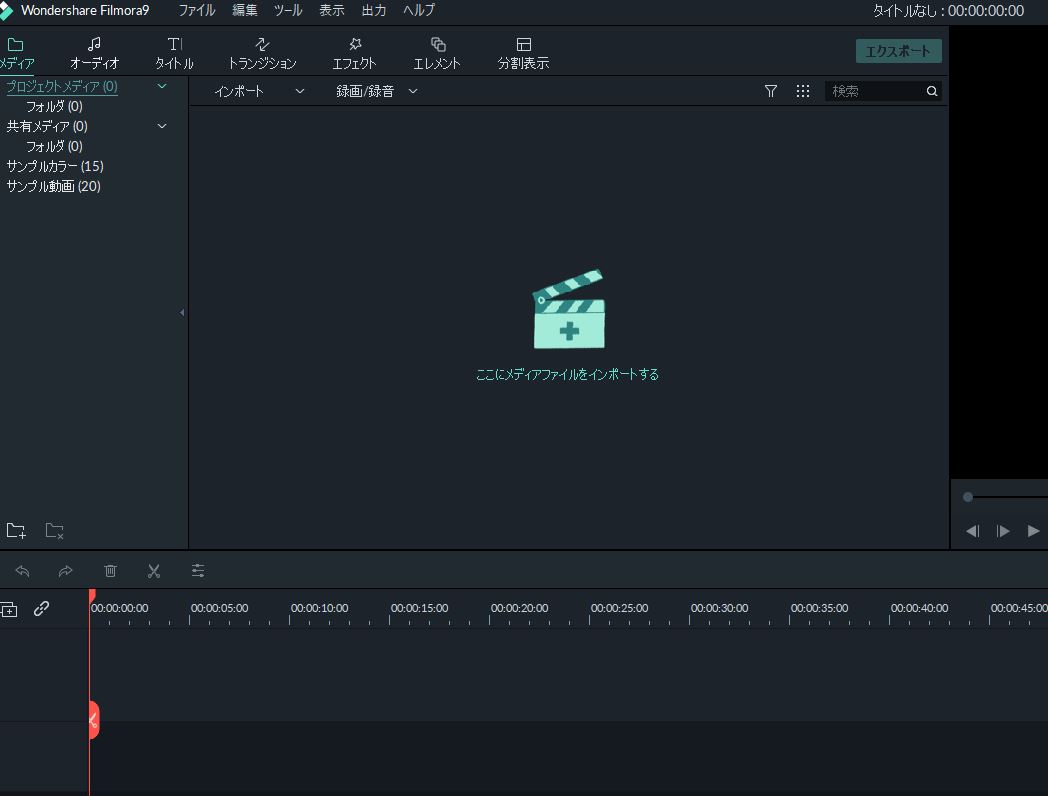Click the undo arrow icon
Viewport: 1048px width, 796px height.
[22, 571]
